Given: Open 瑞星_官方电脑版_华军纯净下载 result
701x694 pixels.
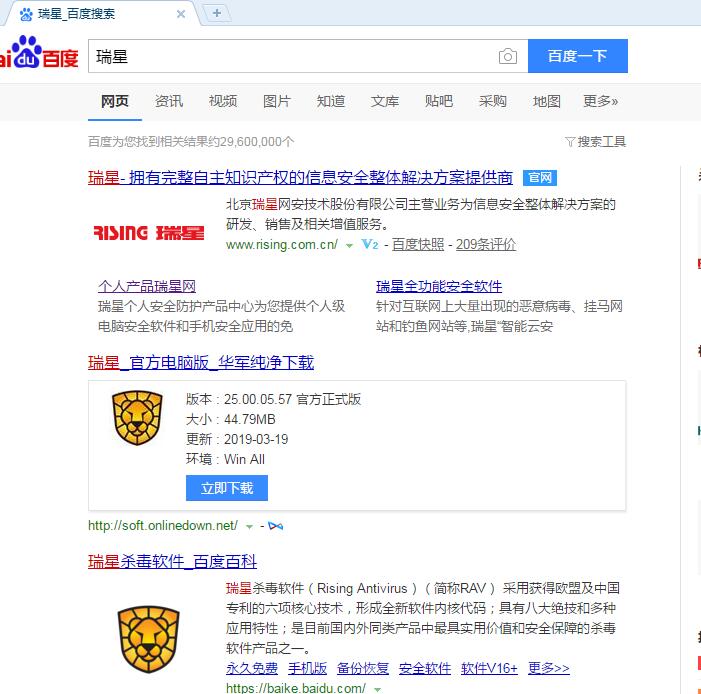Looking at the screenshot, I should (201, 363).
